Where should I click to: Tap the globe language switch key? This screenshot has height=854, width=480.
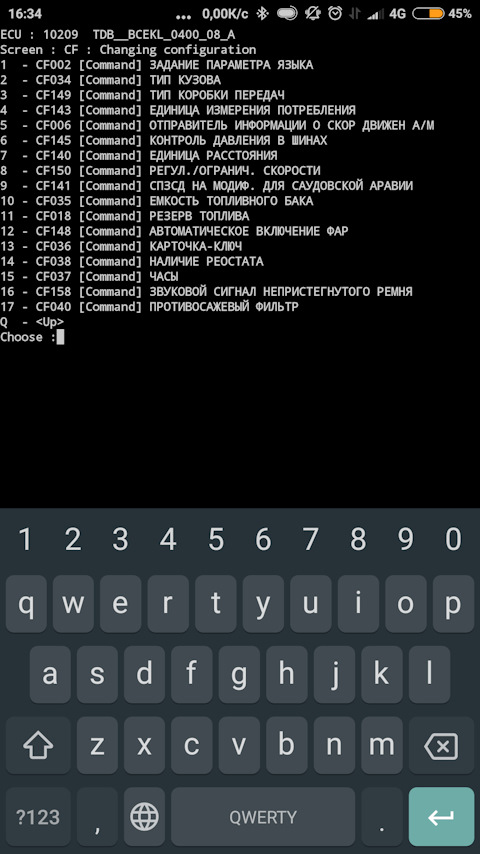[144, 816]
